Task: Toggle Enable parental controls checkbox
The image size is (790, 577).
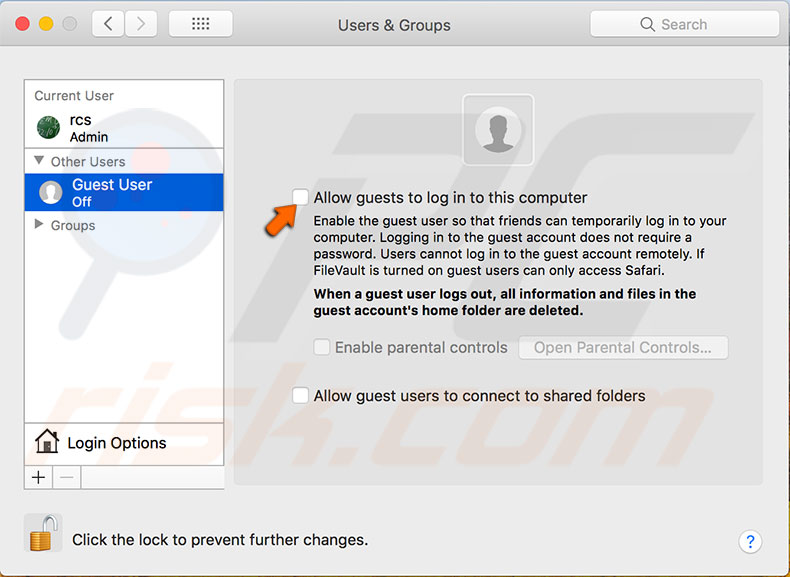Action: 321,348
